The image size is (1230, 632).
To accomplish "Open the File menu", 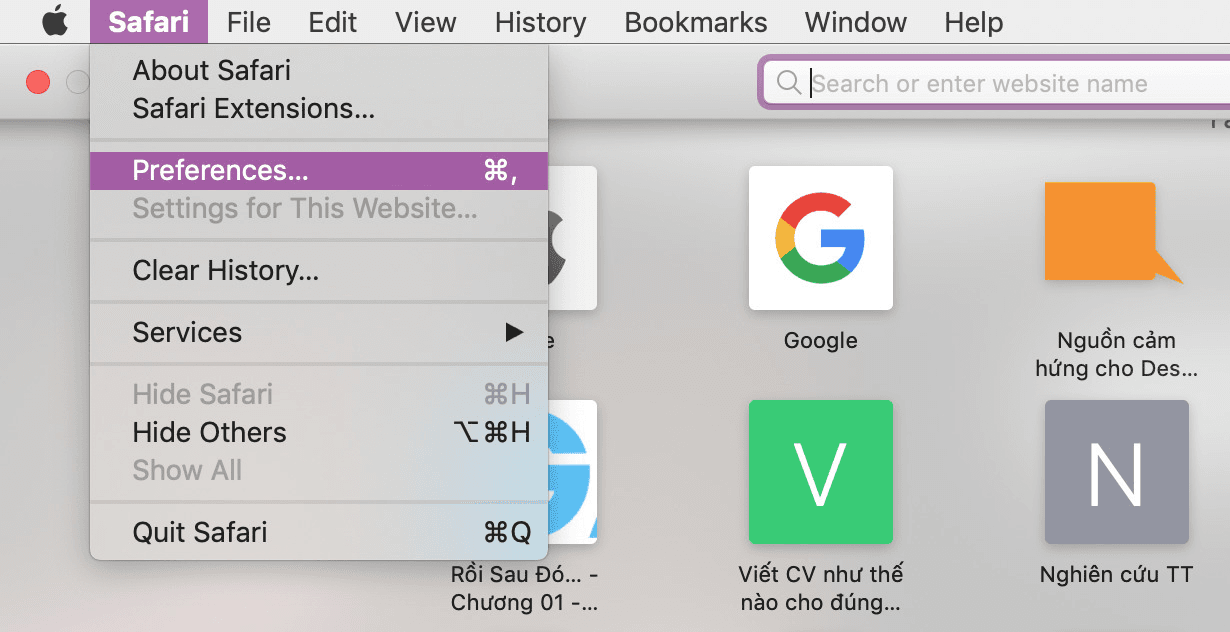I will click(249, 21).
